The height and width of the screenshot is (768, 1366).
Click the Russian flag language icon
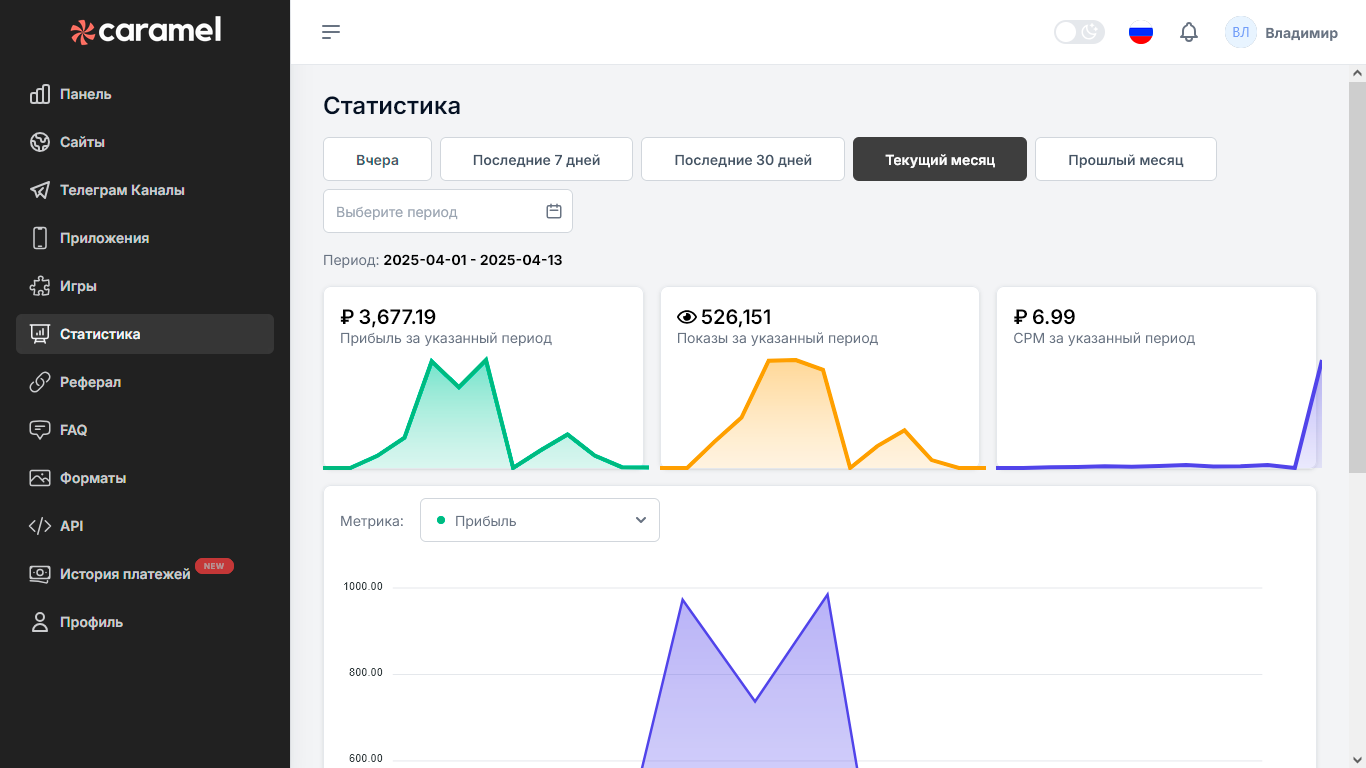pos(1141,32)
